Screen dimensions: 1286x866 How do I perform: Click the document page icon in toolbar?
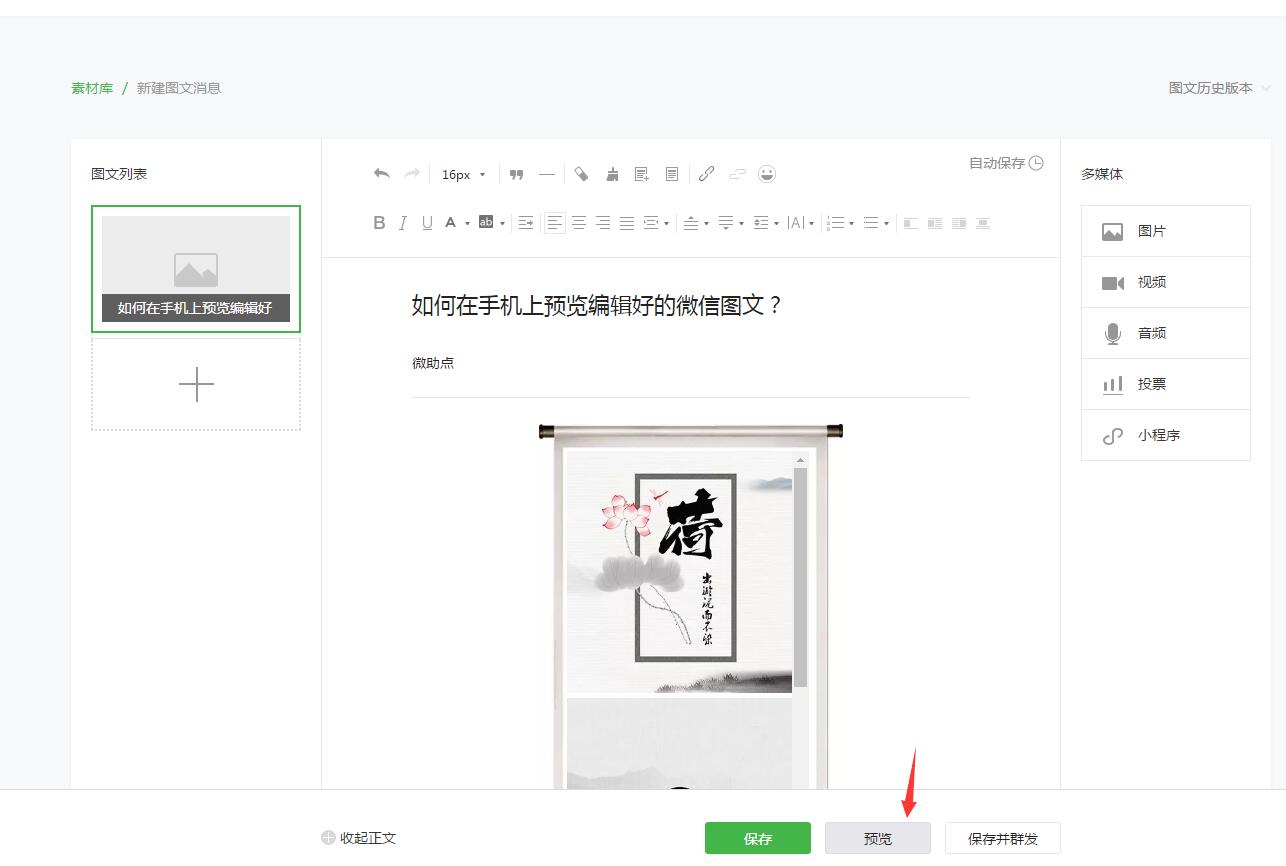(672, 174)
